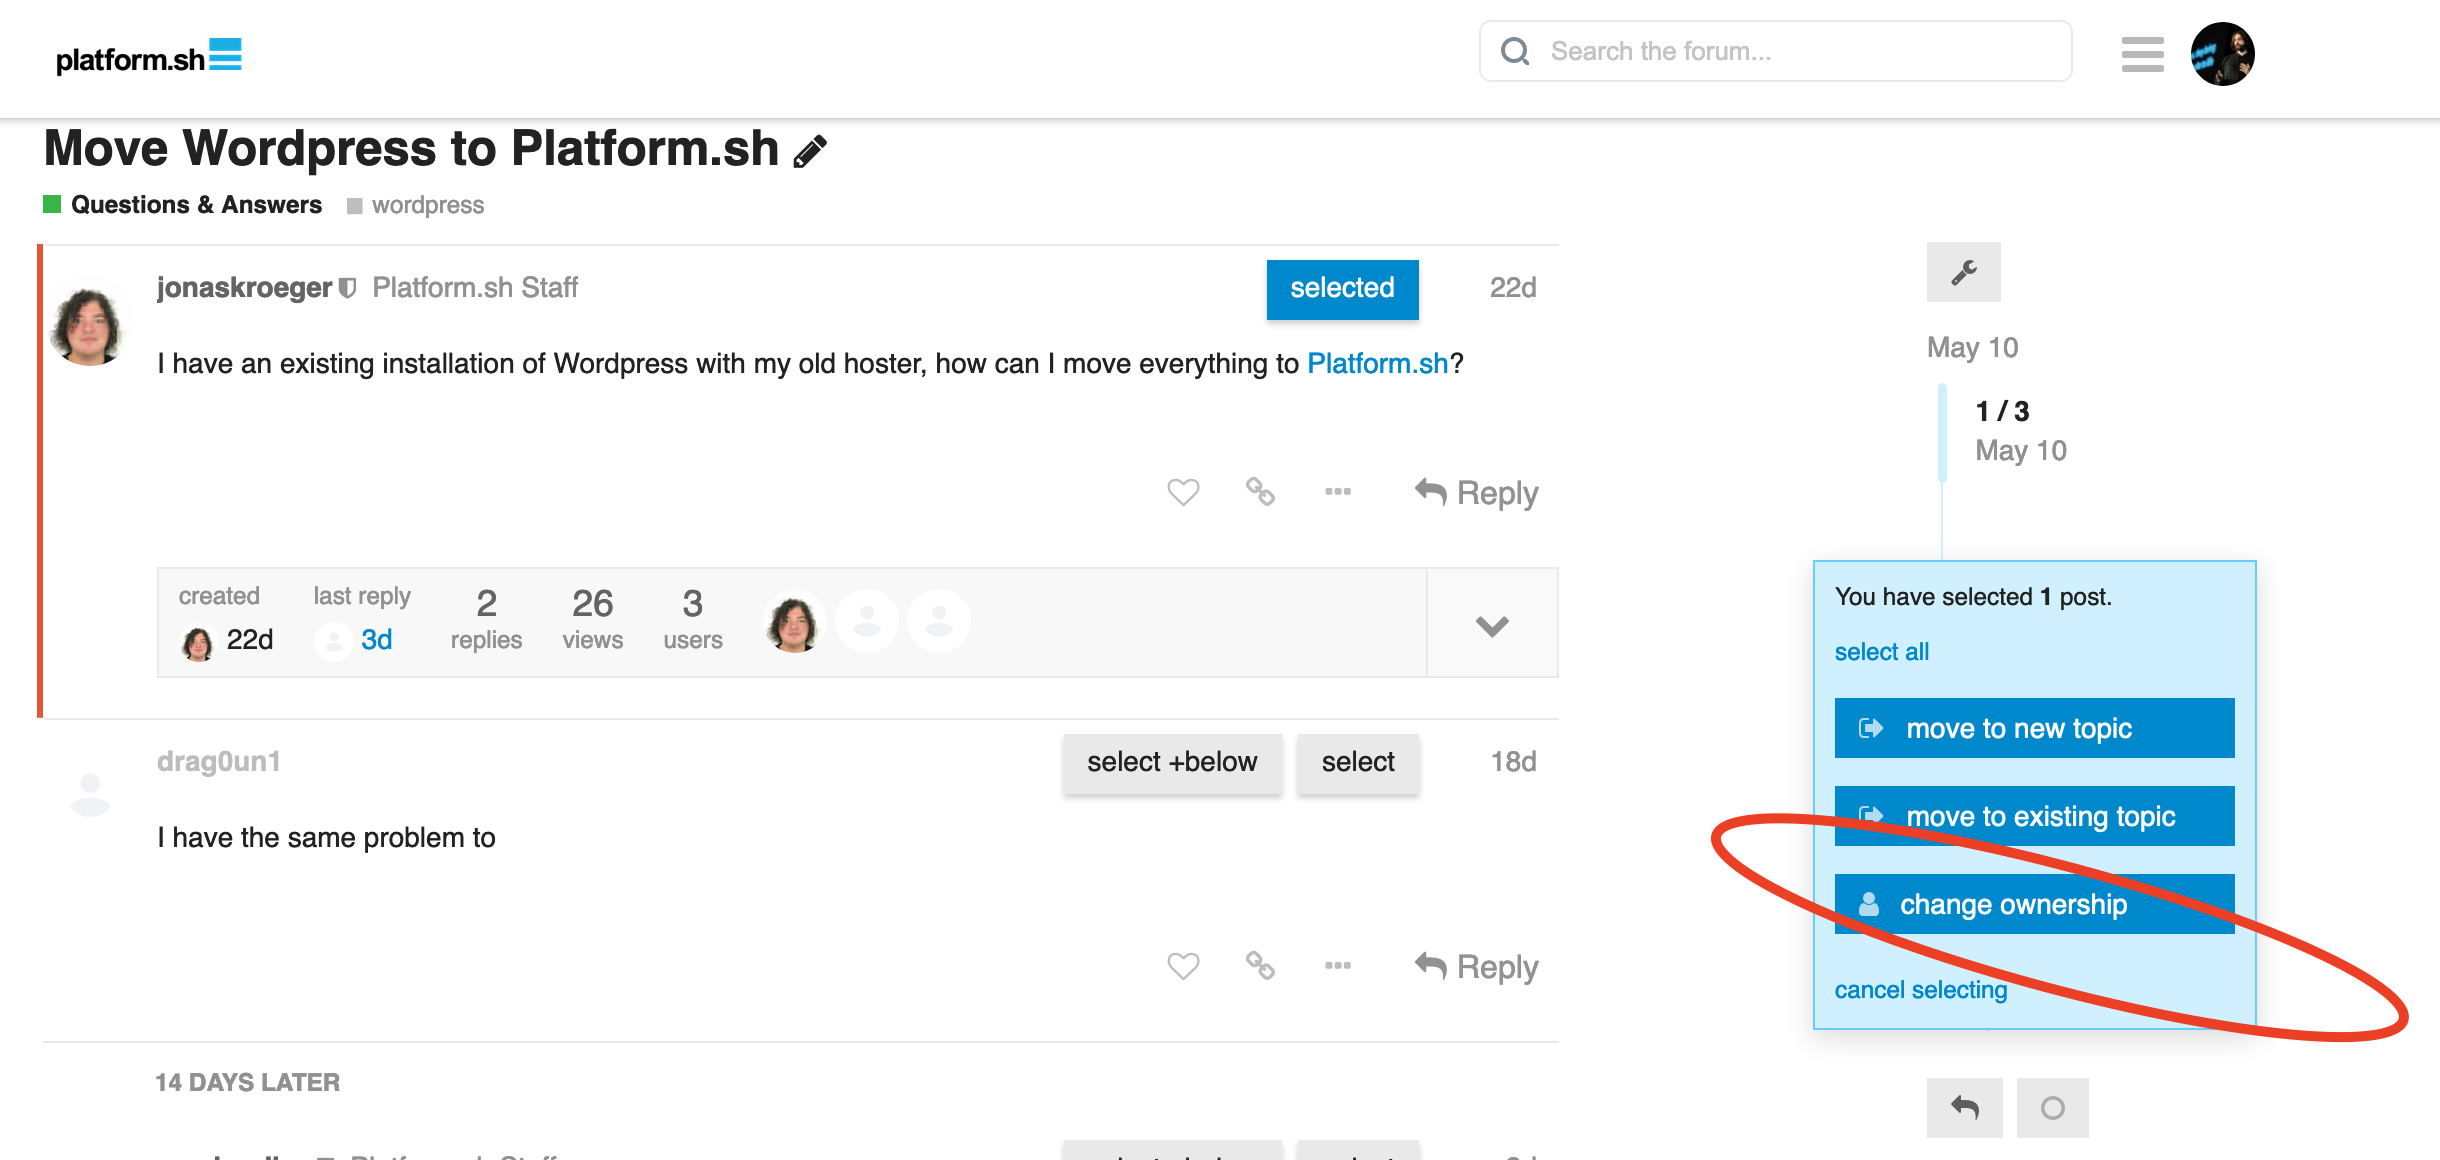Click jonaskroeger's avatar beside the post
The image size is (2440, 1160).
pyautogui.click(x=89, y=326)
